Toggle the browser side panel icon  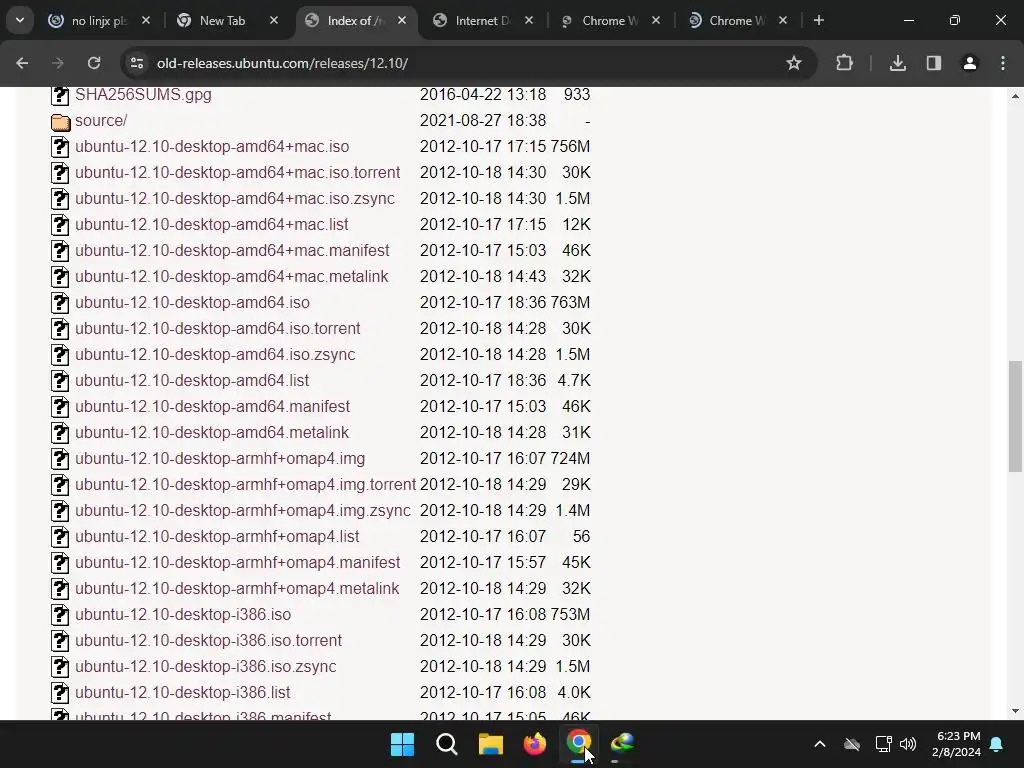click(x=934, y=63)
